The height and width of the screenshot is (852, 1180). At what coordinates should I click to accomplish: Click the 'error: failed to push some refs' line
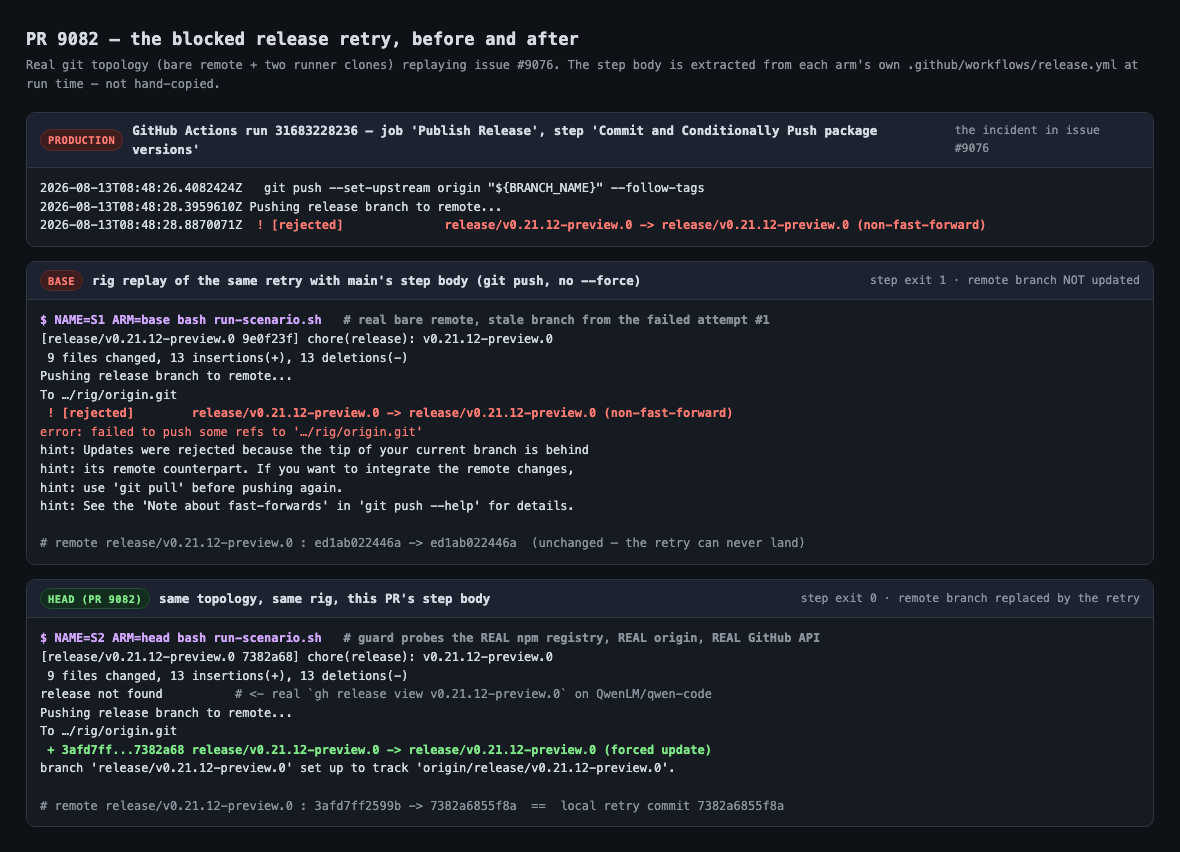pos(231,432)
